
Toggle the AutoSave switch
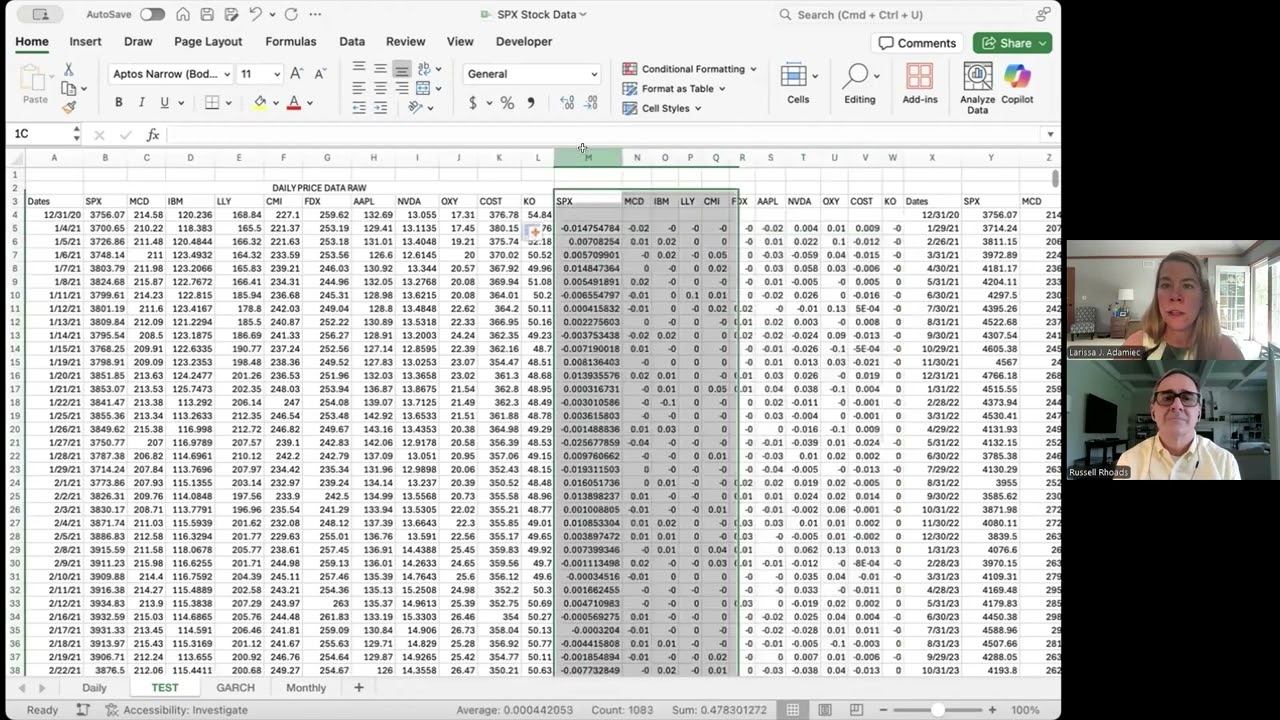click(152, 14)
